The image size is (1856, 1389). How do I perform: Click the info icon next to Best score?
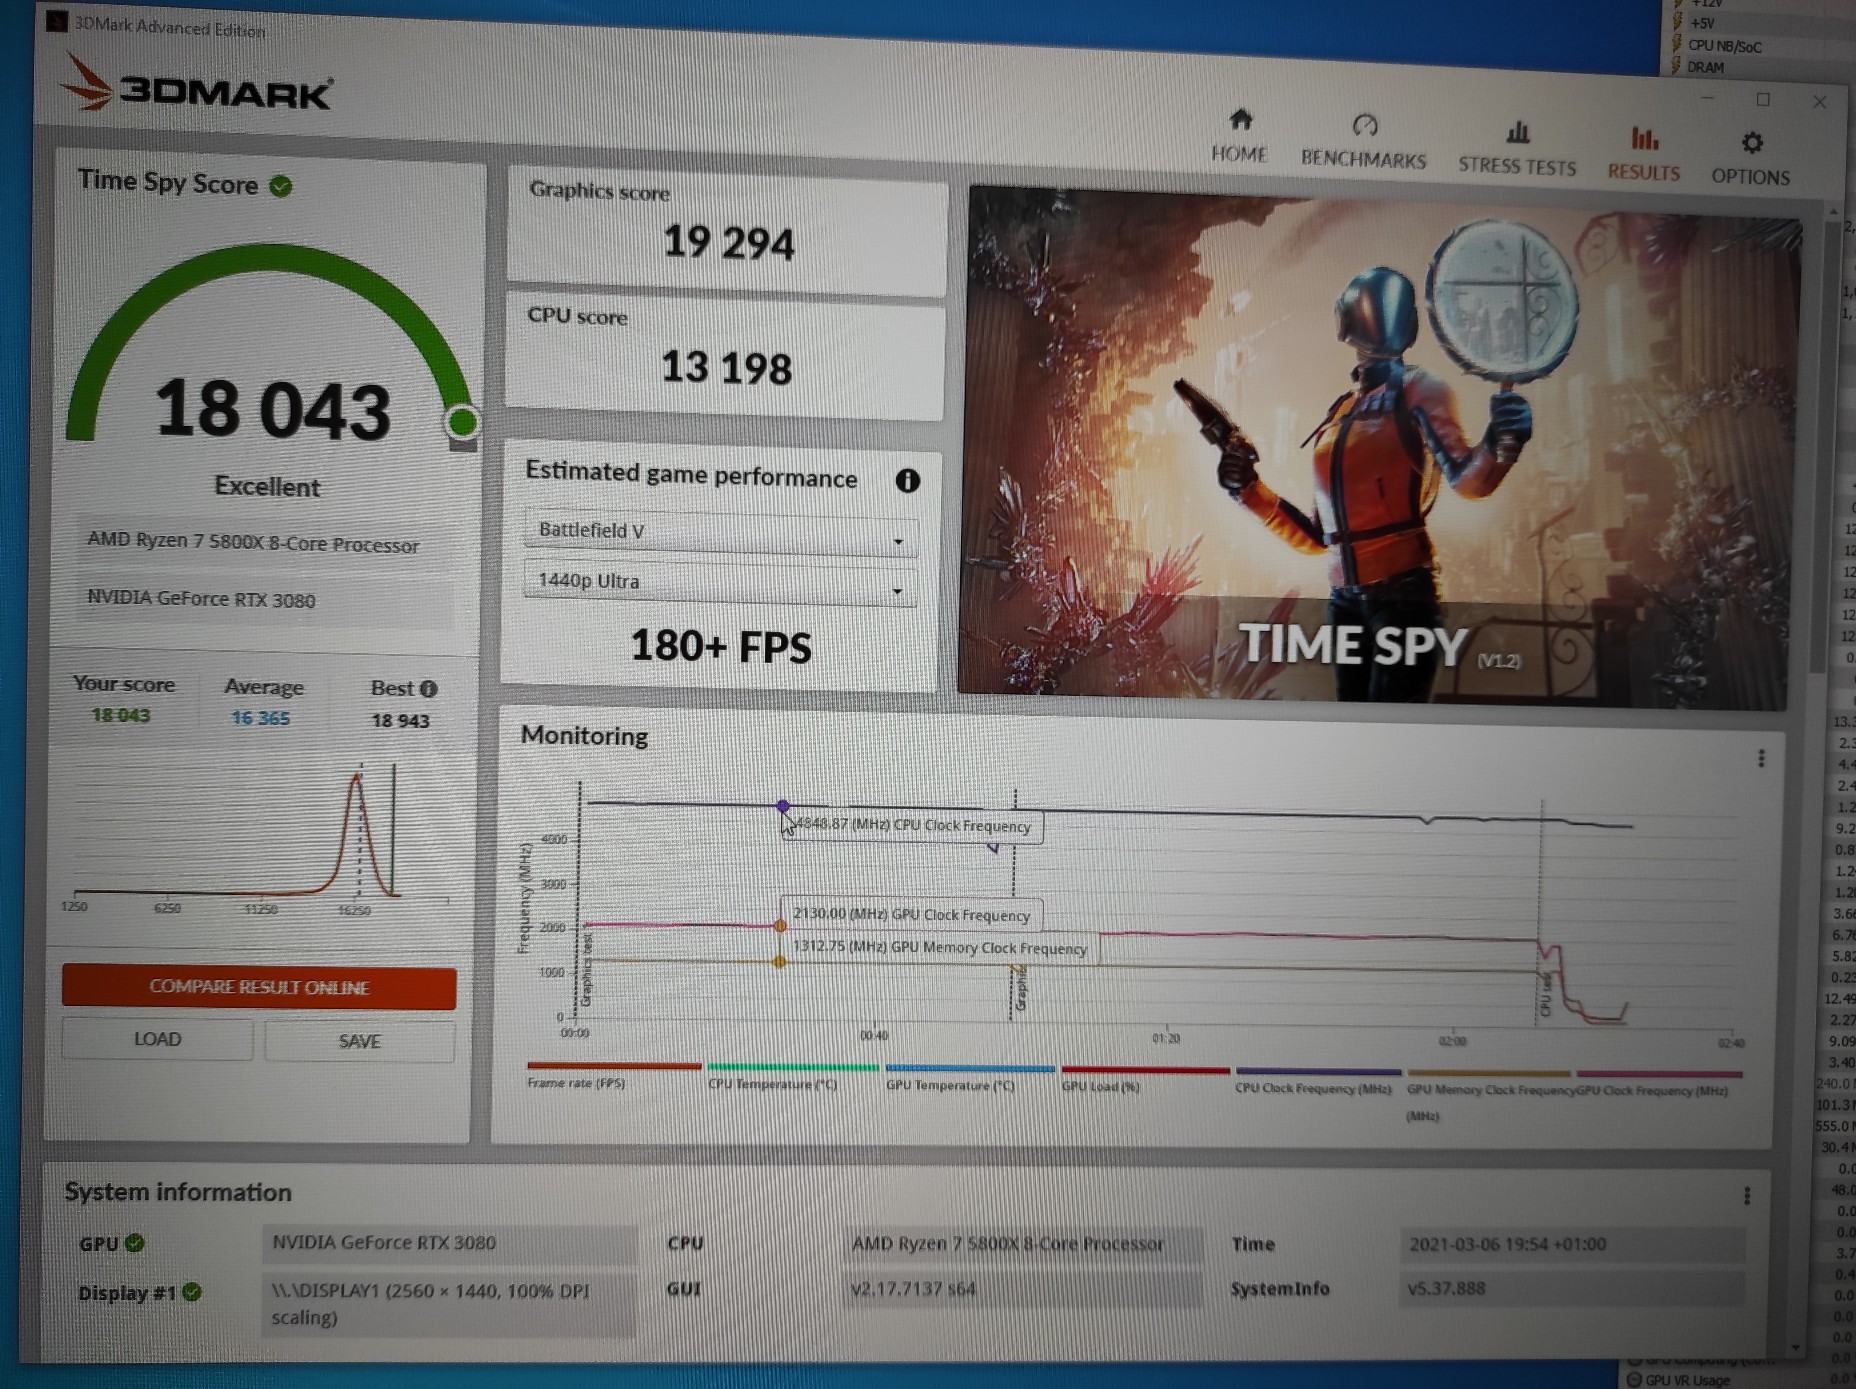point(429,689)
